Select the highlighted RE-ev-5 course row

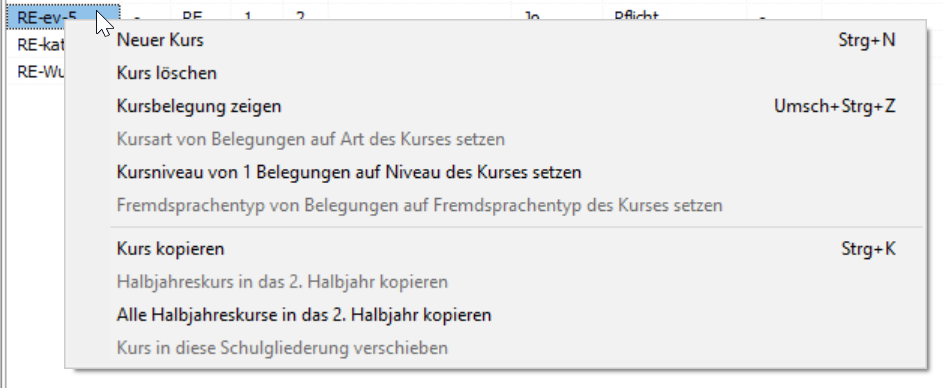tap(63, 16)
